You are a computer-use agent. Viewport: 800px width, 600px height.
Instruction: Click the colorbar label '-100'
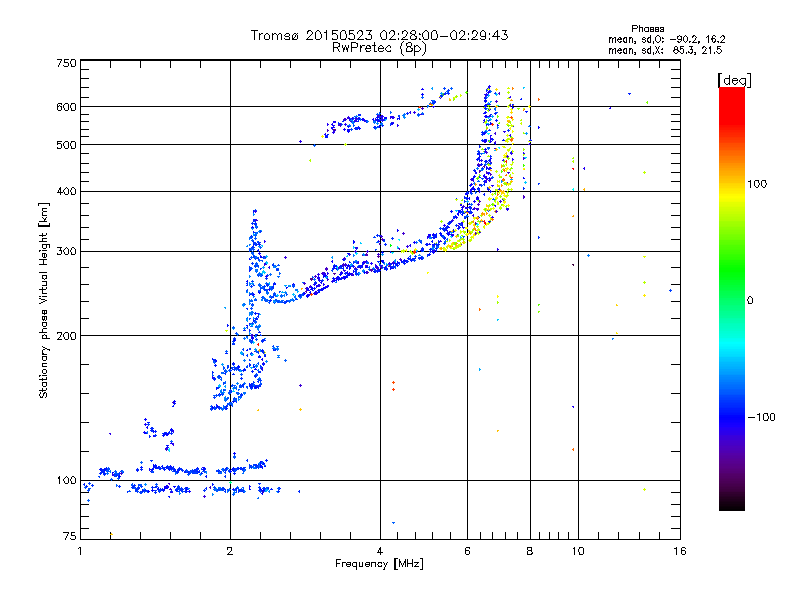coord(761,417)
